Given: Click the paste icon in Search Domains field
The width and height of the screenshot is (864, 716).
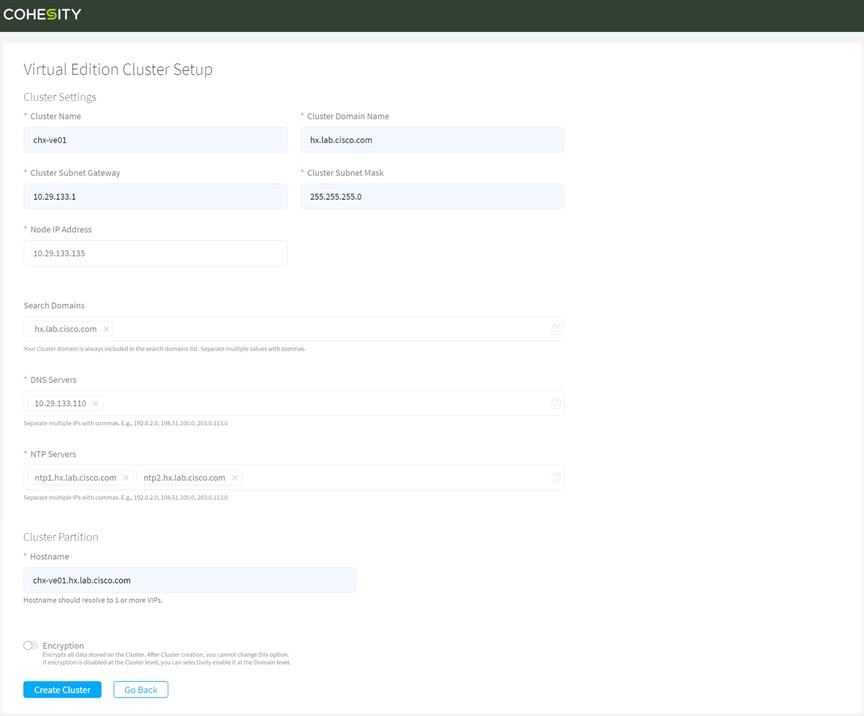Looking at the screenshot, I should coord(555,329).
